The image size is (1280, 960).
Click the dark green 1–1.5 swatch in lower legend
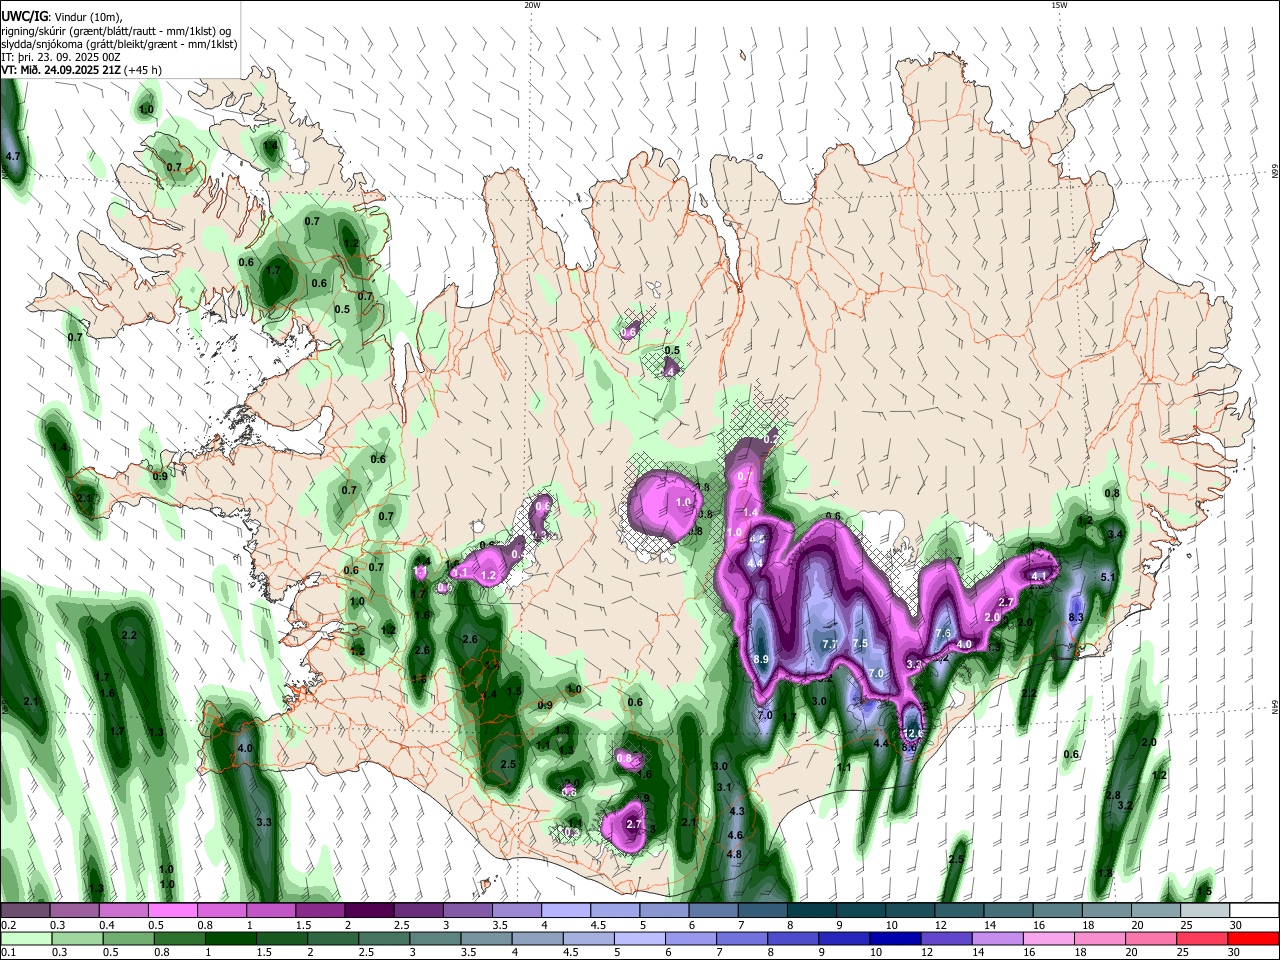pos(229,938)
